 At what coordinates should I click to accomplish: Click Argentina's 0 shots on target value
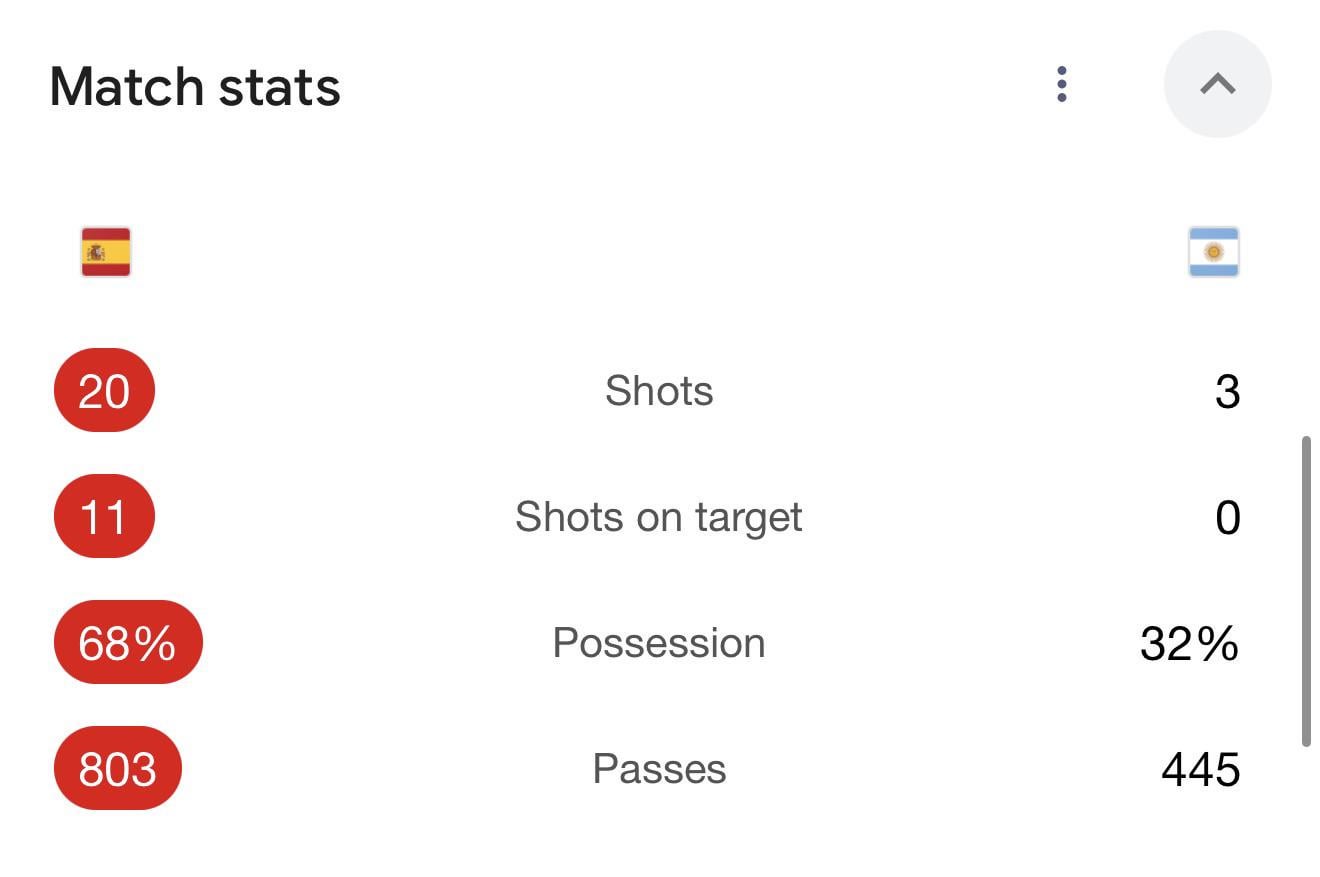[x=1227, y=518]
